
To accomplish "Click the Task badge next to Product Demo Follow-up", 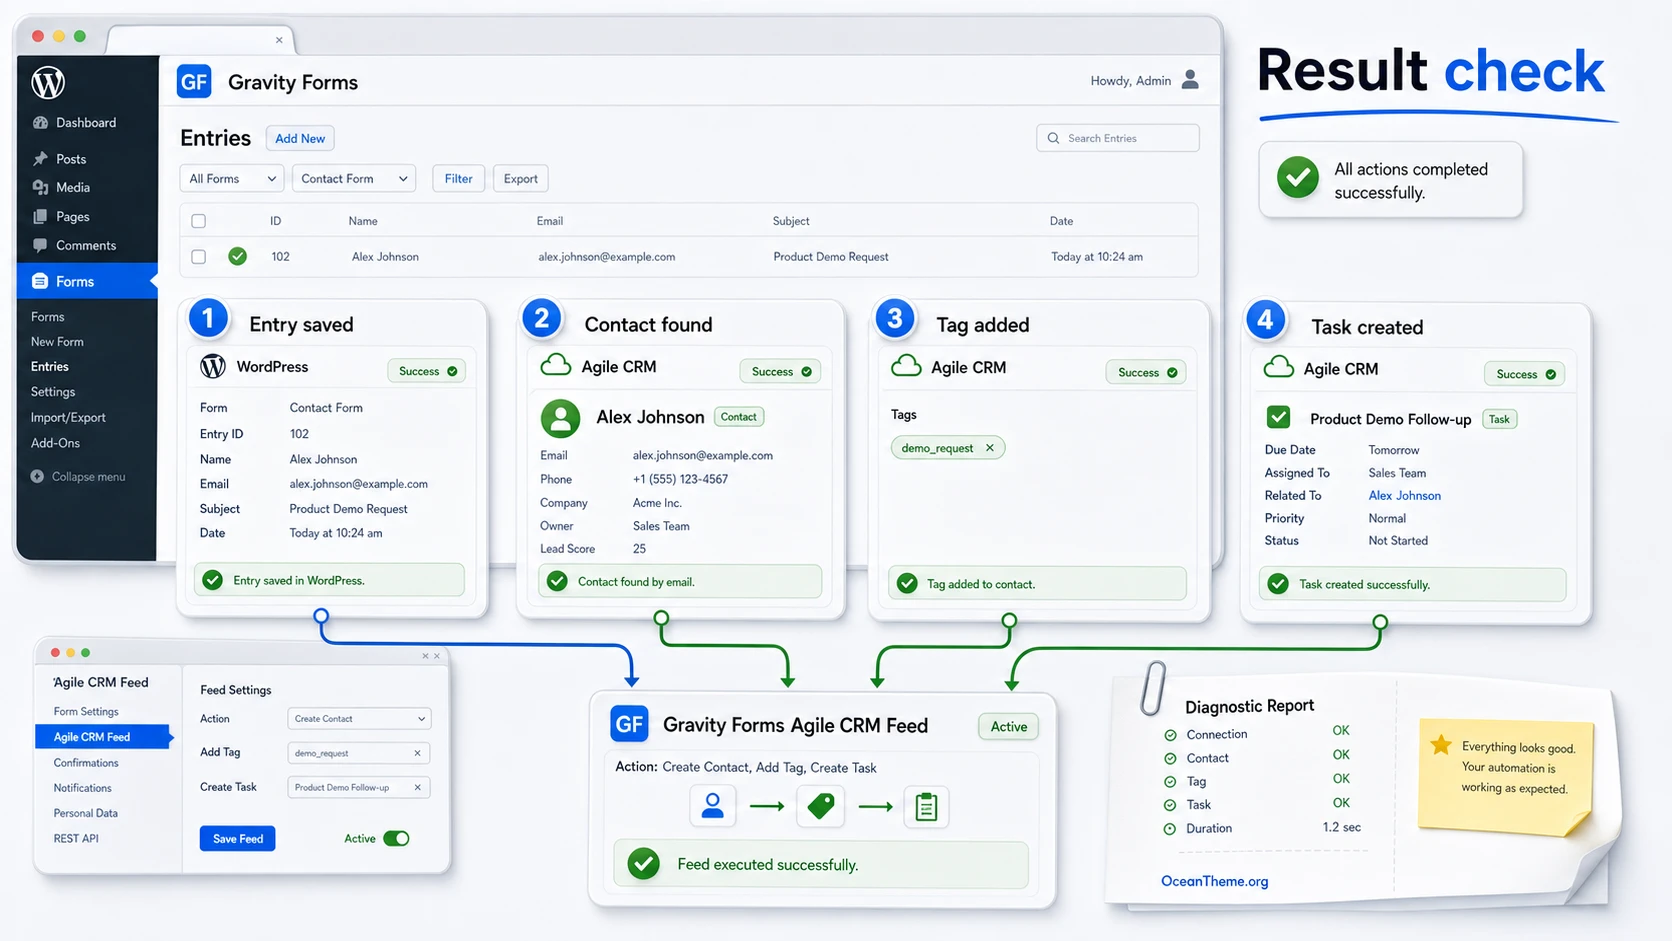I will click(x=1499, y=419).
